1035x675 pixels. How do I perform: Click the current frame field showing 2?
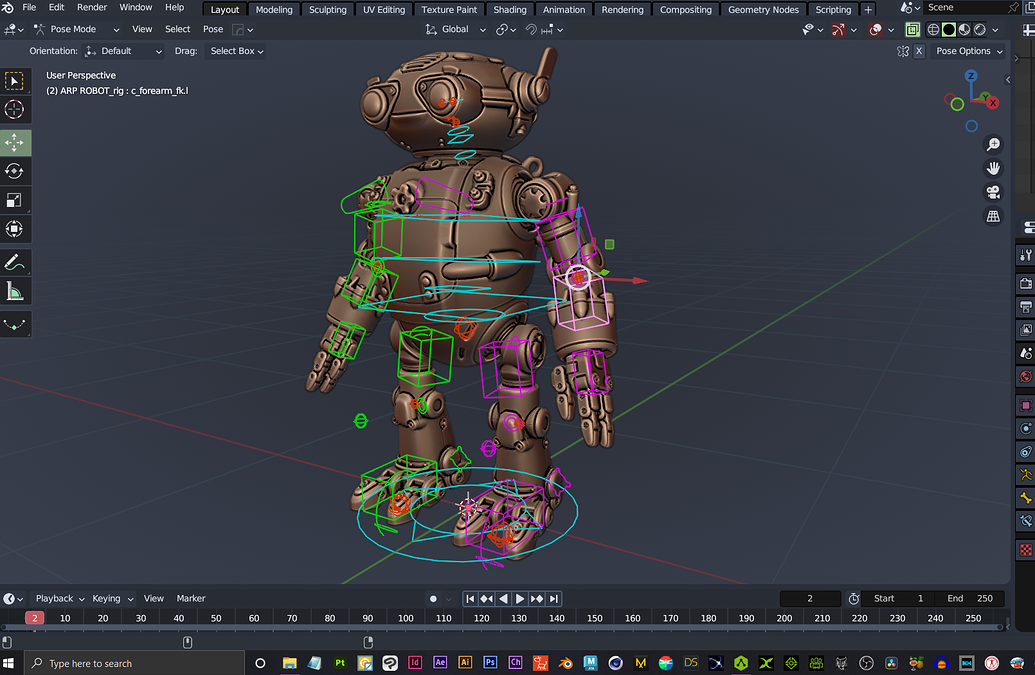(810, 598)
